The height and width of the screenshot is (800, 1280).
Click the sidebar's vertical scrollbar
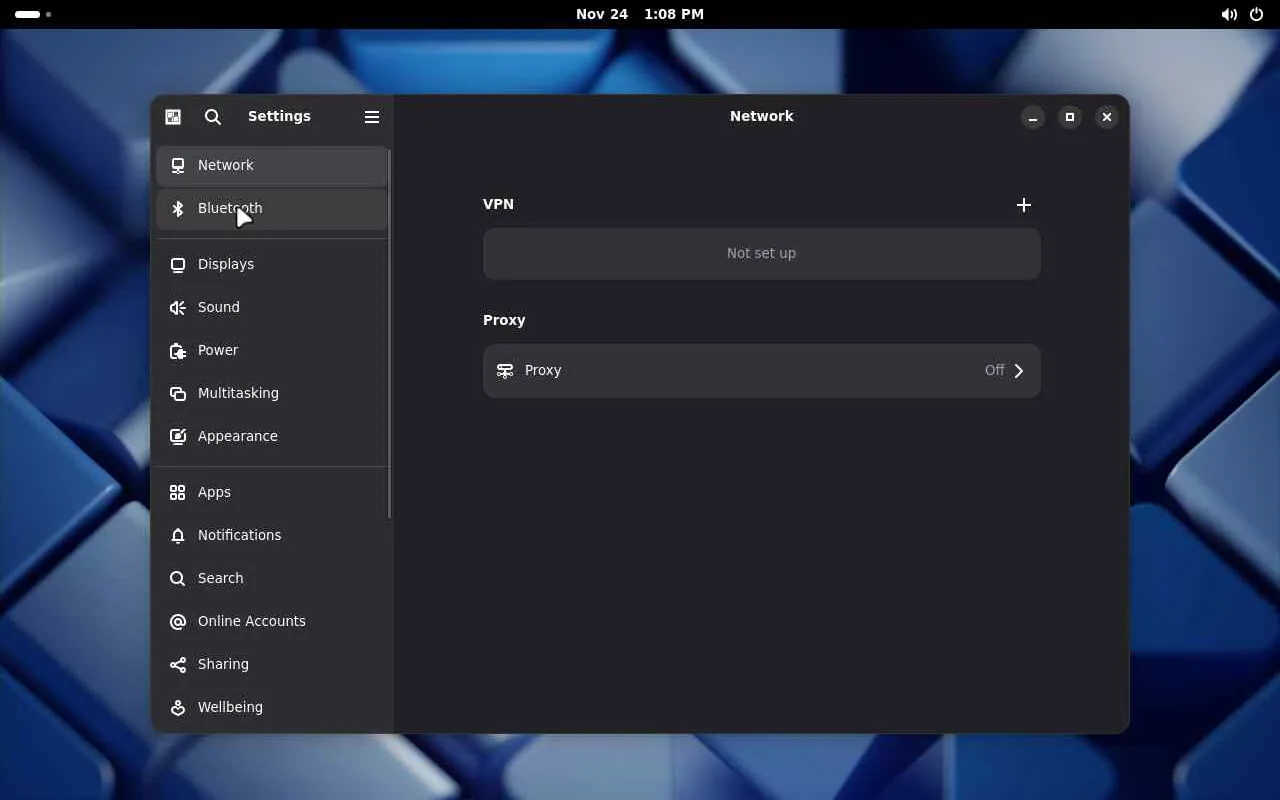click(390, 333)
